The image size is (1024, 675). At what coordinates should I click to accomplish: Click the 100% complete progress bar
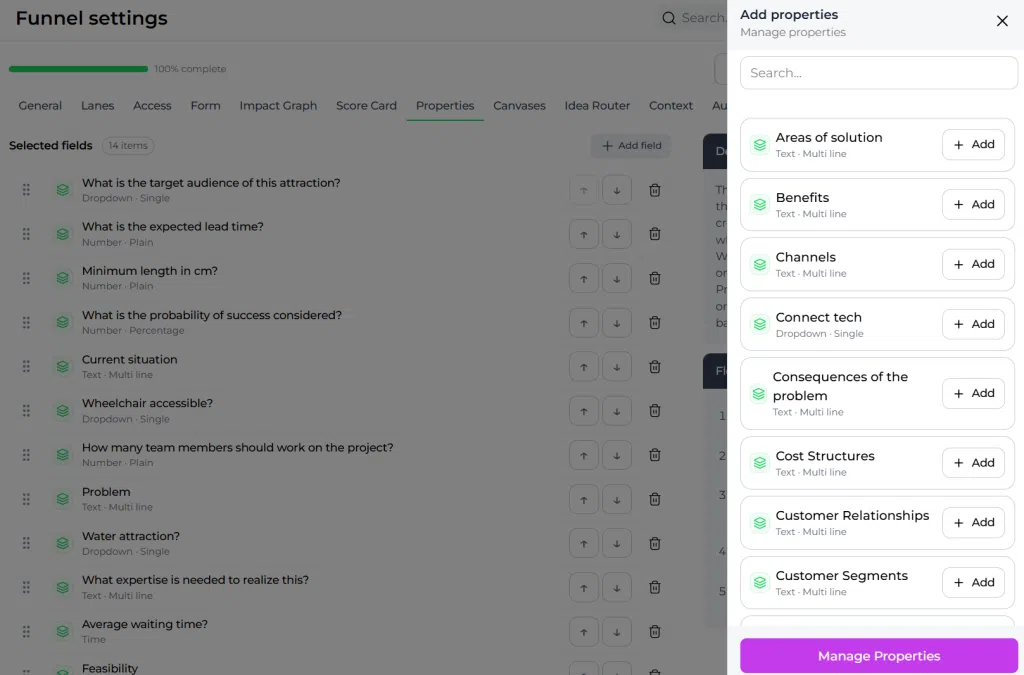78,69
